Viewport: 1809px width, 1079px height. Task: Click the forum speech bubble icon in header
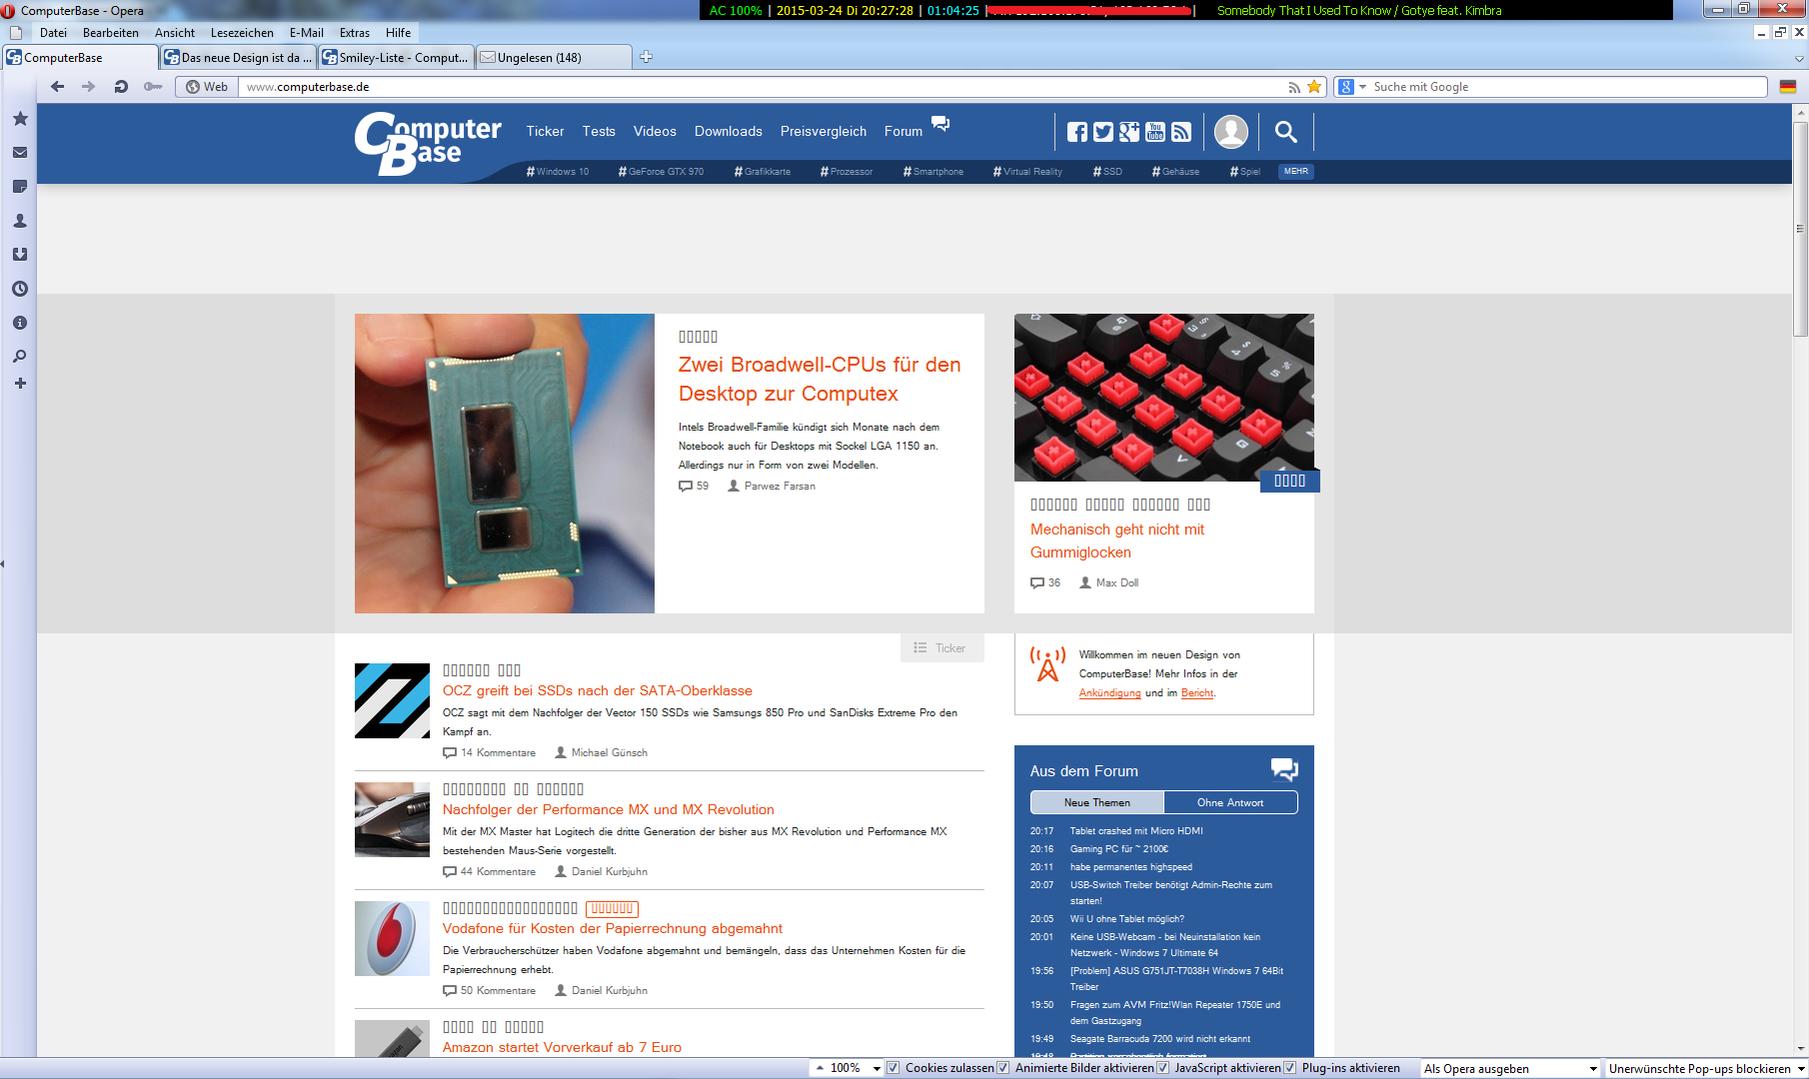[940, 123]
